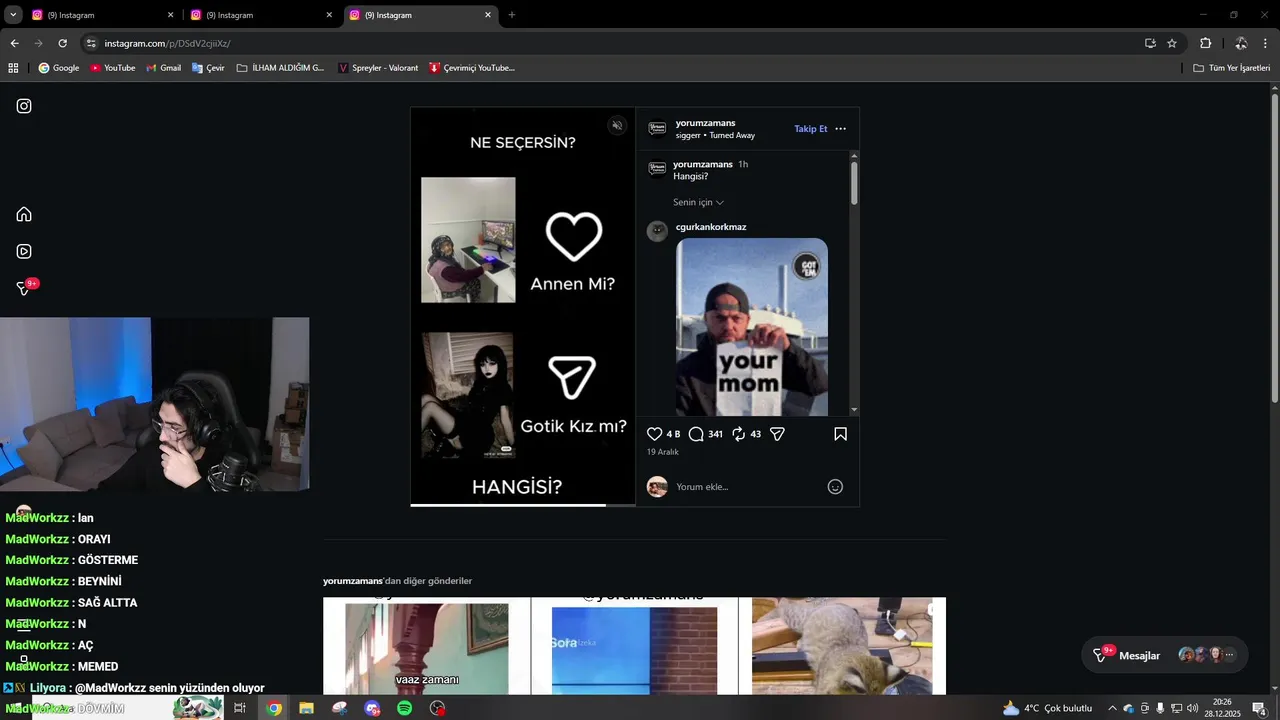Image resolution: width=1280 pixels, height=720 pixels.
Task: Open the Chrome profile avatar
Action: click(x=1240, y=43)
